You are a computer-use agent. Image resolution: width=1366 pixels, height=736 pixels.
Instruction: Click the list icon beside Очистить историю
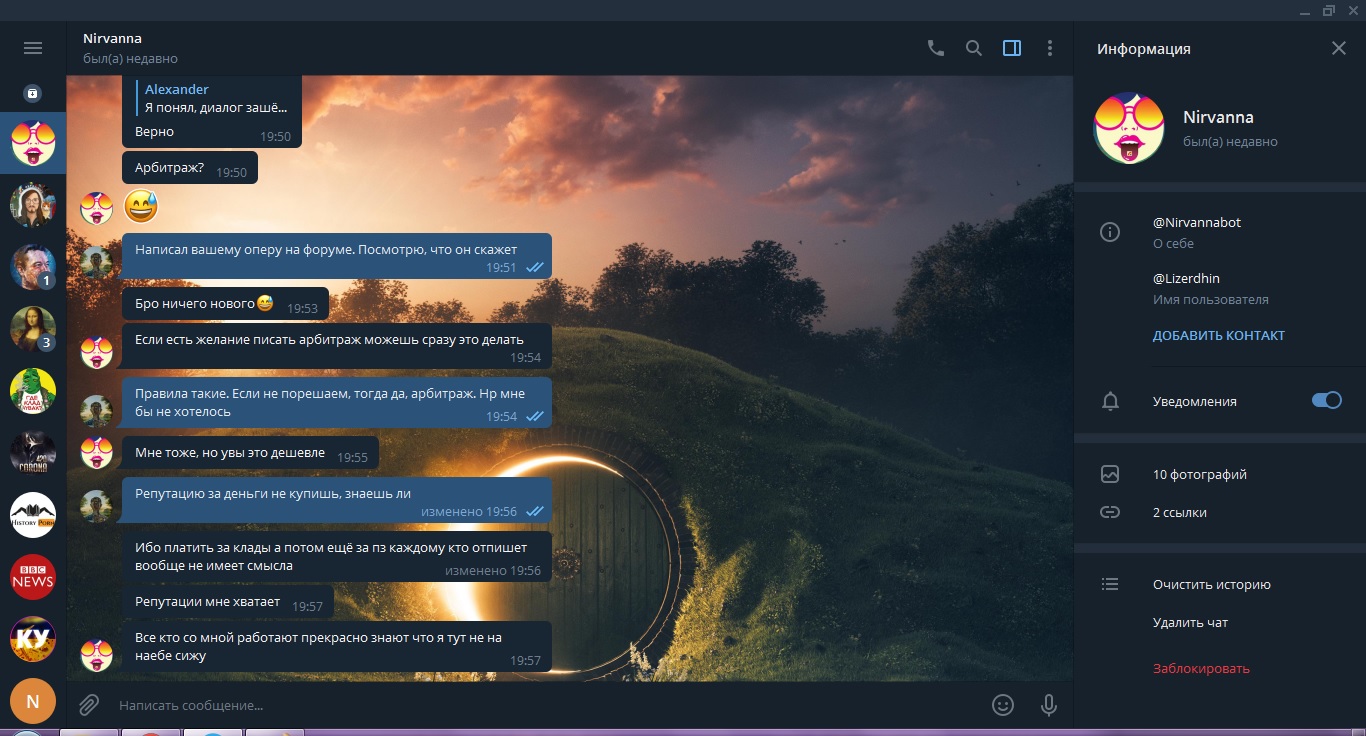click(x=1109, y=584)
